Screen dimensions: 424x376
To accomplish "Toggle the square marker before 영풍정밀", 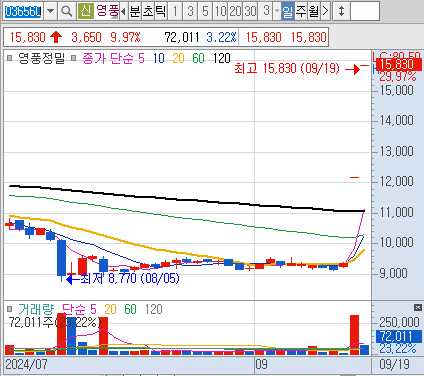I will pos(10,58).
